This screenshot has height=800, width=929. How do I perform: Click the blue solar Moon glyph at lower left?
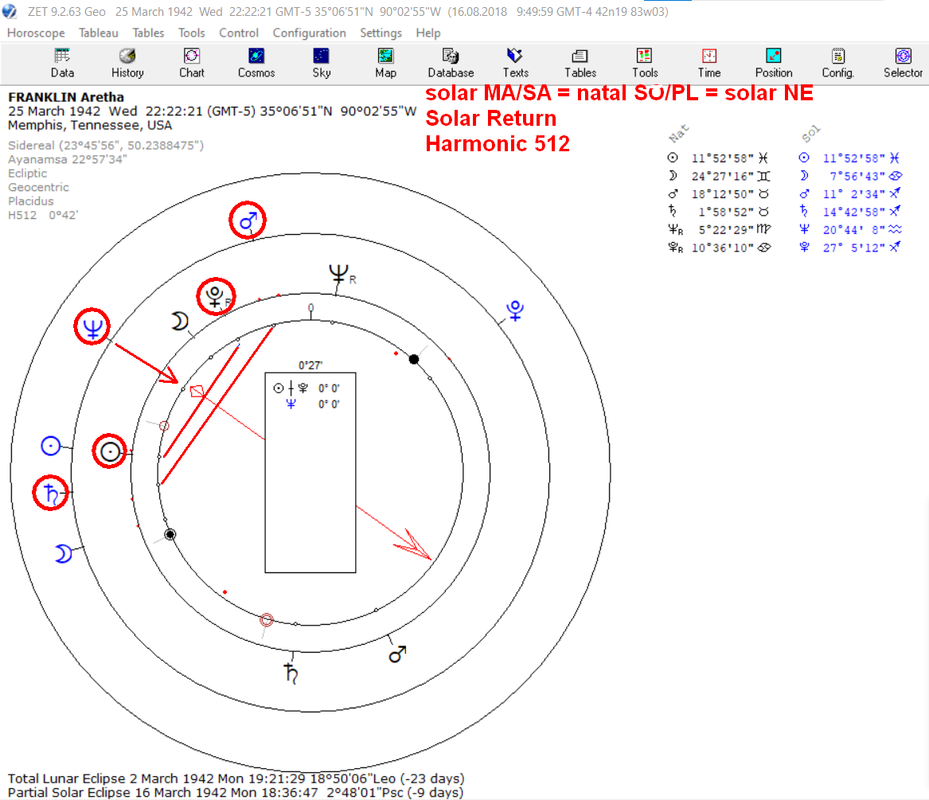point(63,553)
